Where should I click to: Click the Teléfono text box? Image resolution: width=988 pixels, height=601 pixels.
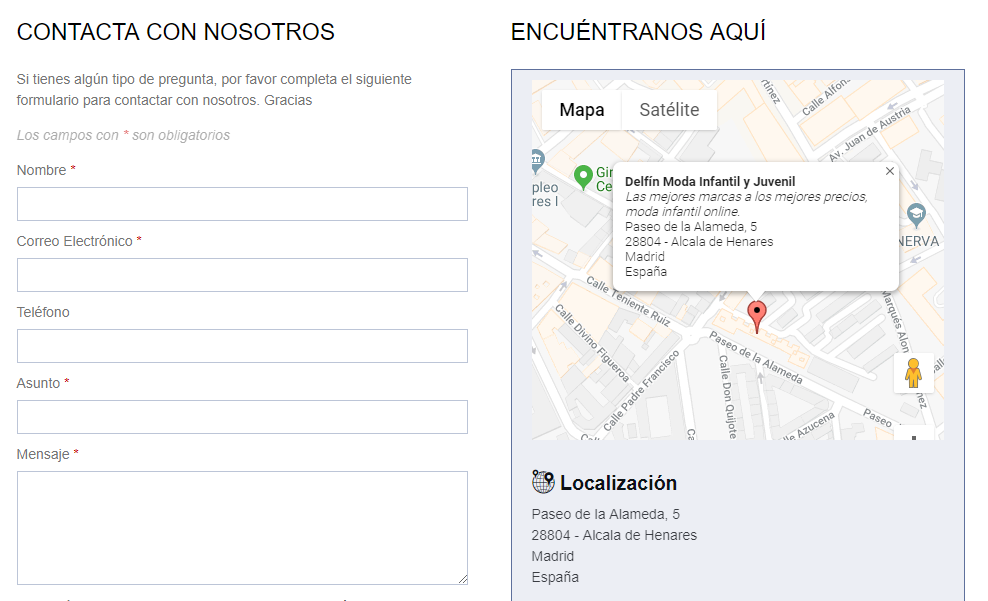pyautogui.click(x=242, y=346)
